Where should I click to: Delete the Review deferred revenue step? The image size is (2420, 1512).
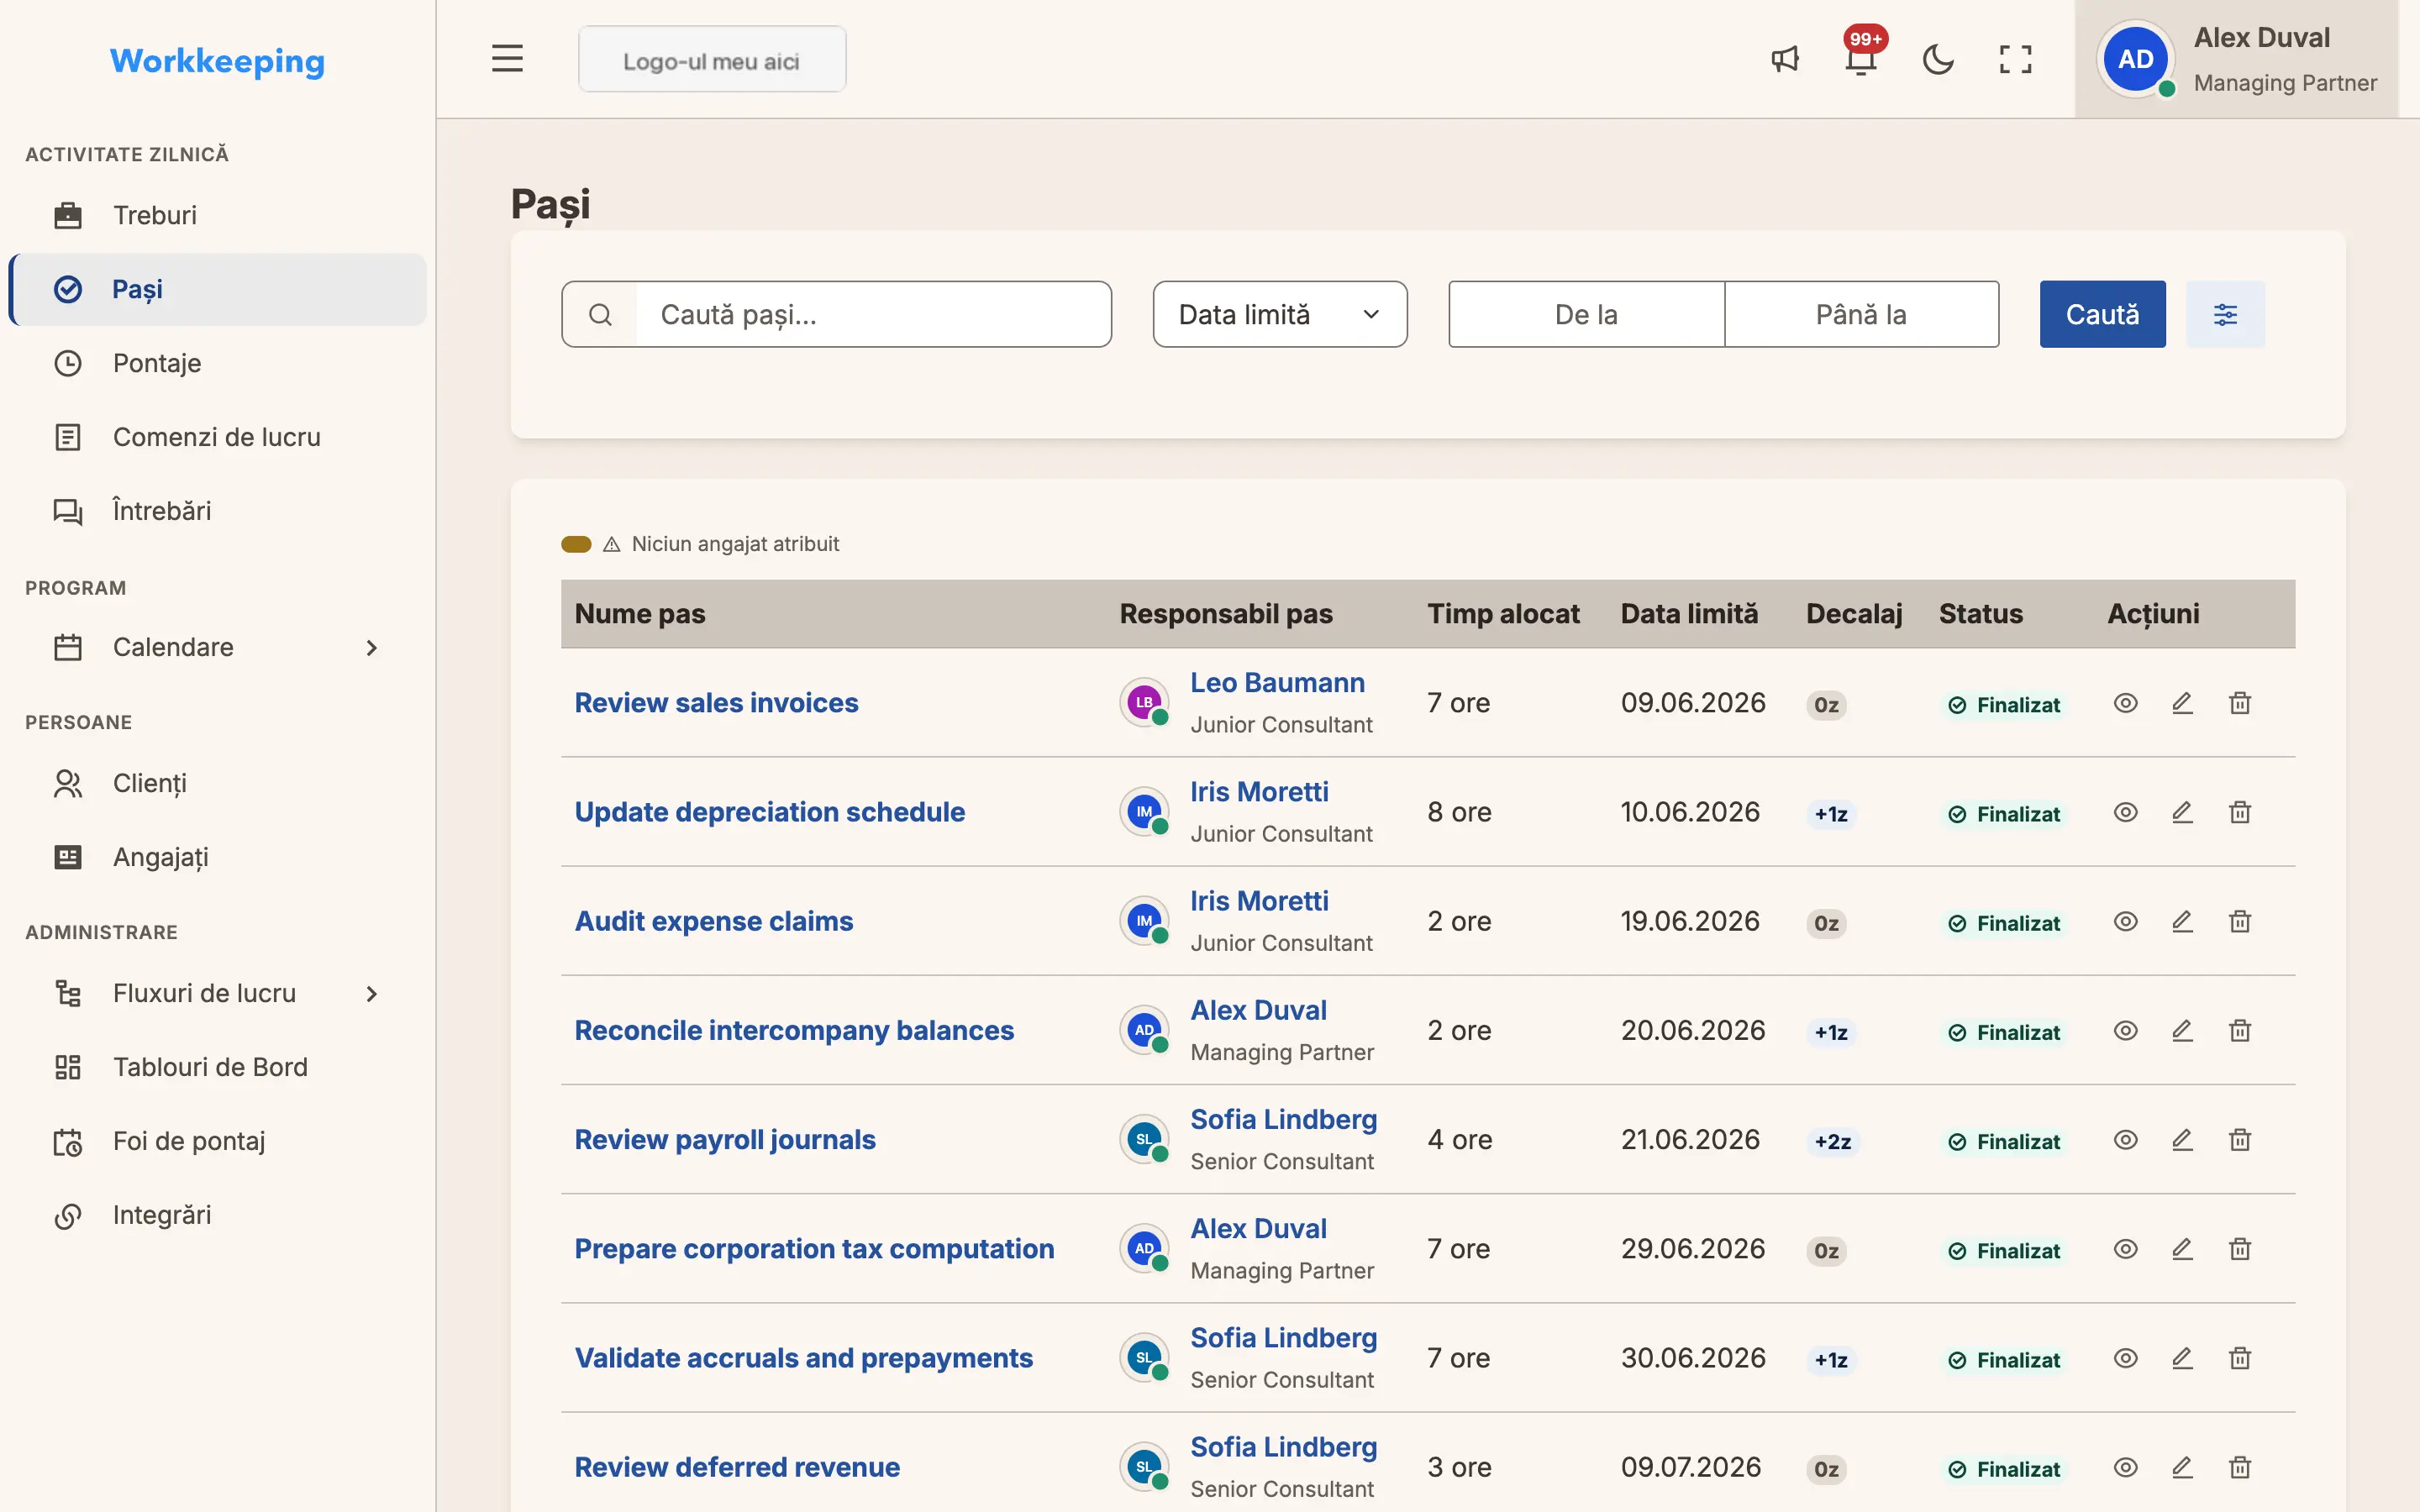click(x=2240, y=1467)
